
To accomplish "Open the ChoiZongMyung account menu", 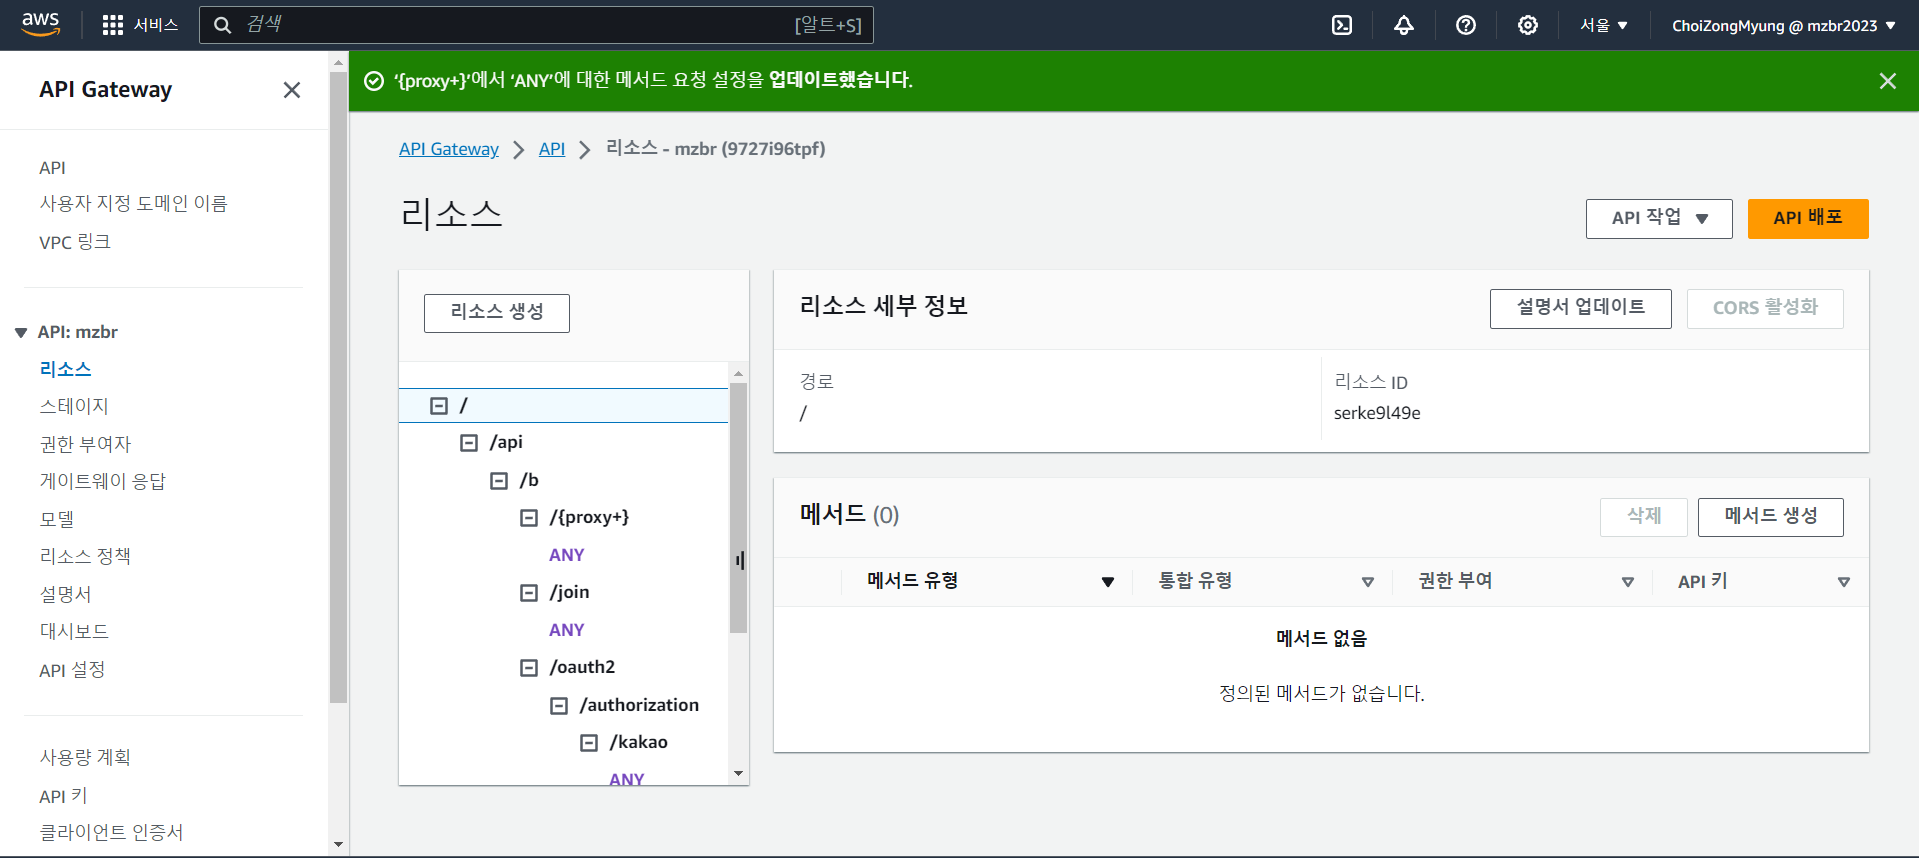I will click(1784, 25).
